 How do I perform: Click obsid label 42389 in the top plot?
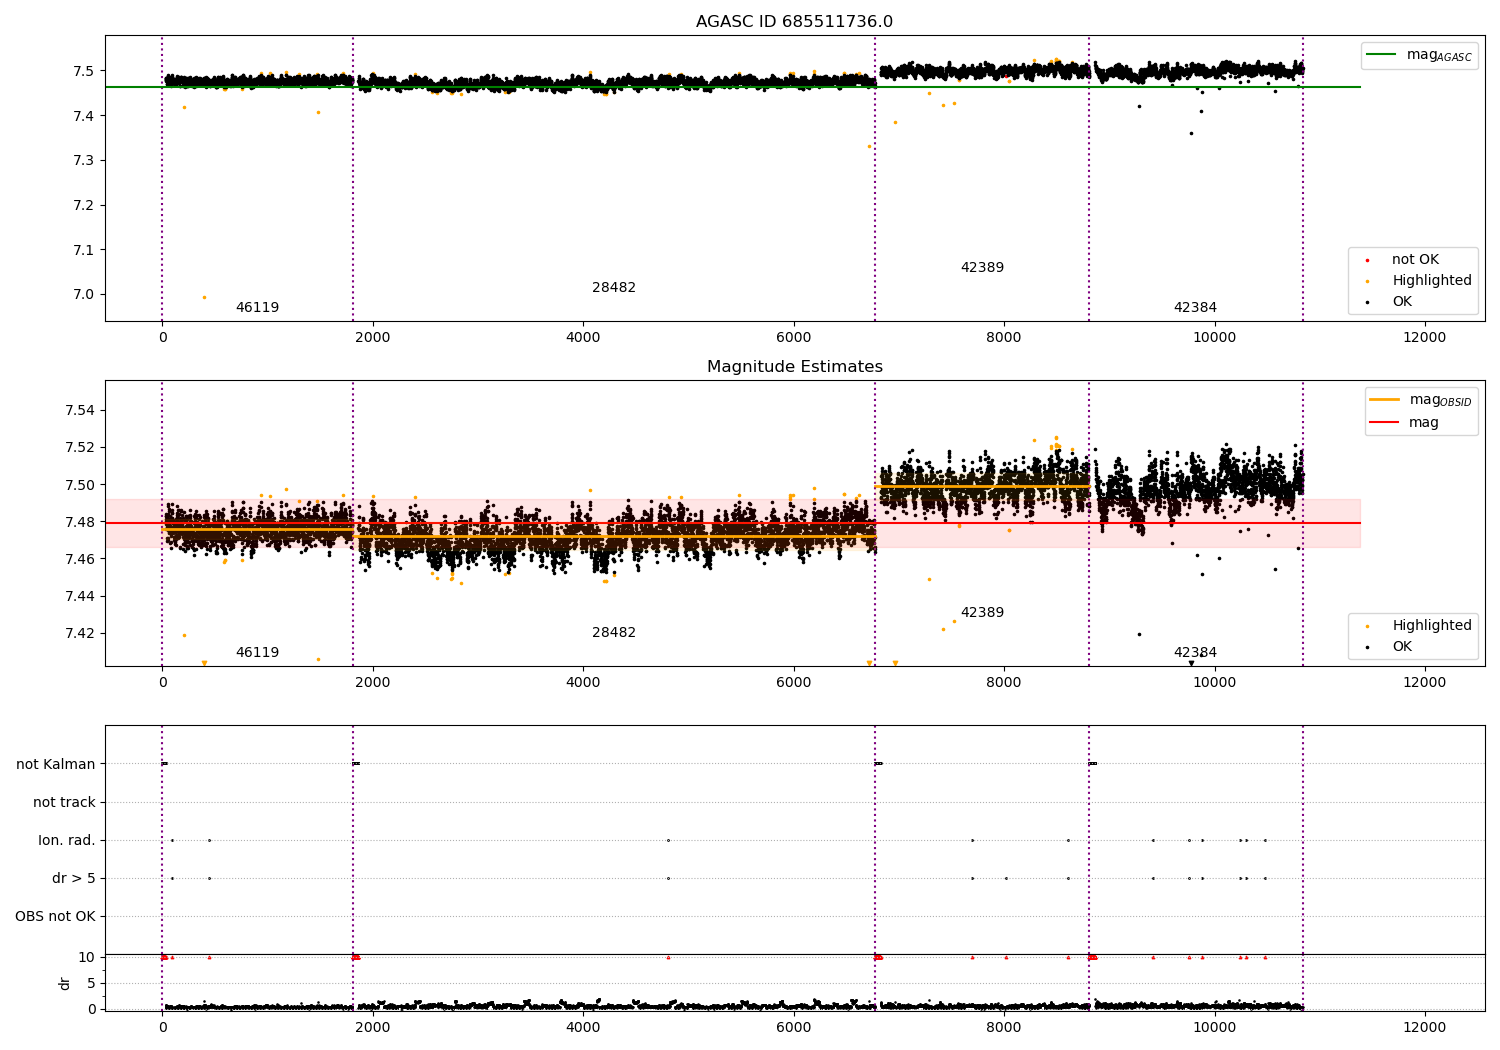click(x=982, y=268)
